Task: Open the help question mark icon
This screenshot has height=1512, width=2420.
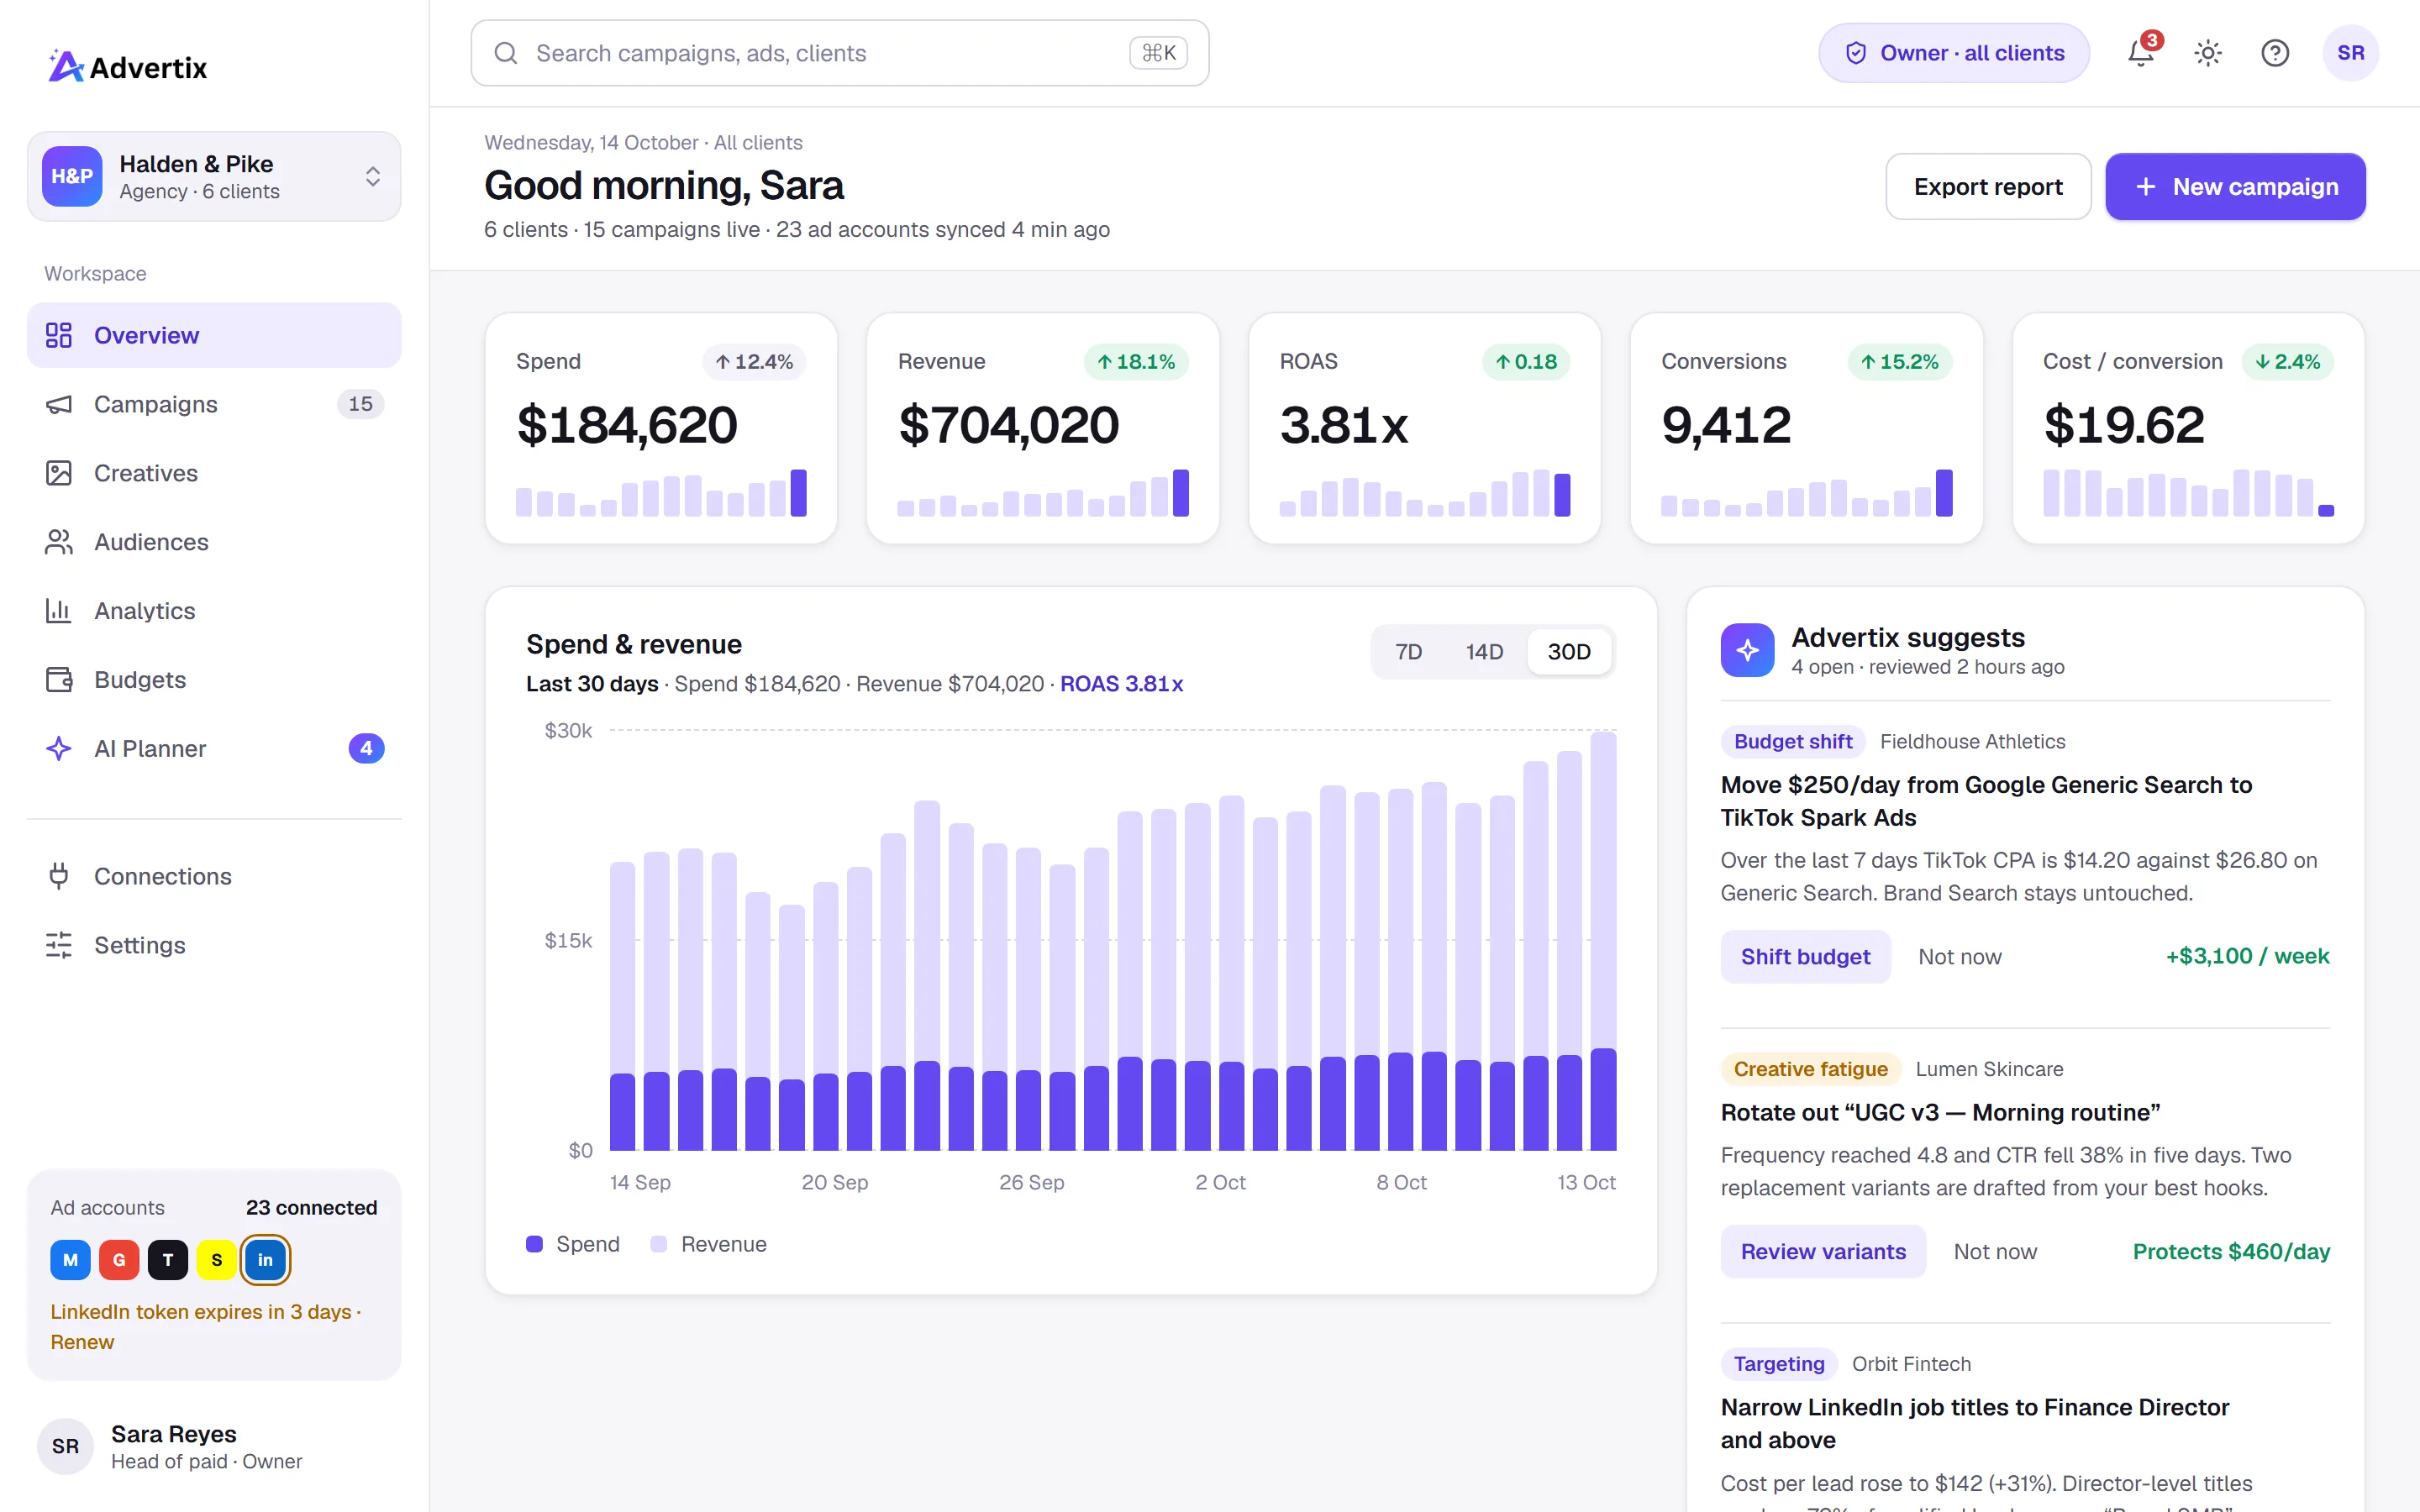Action: pos(2275,53)
